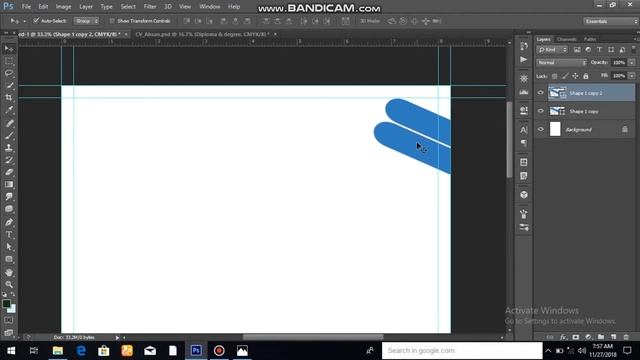Filter layers by pixel layers icon
The width and height of the screenshot is (640, 360).
577,49
